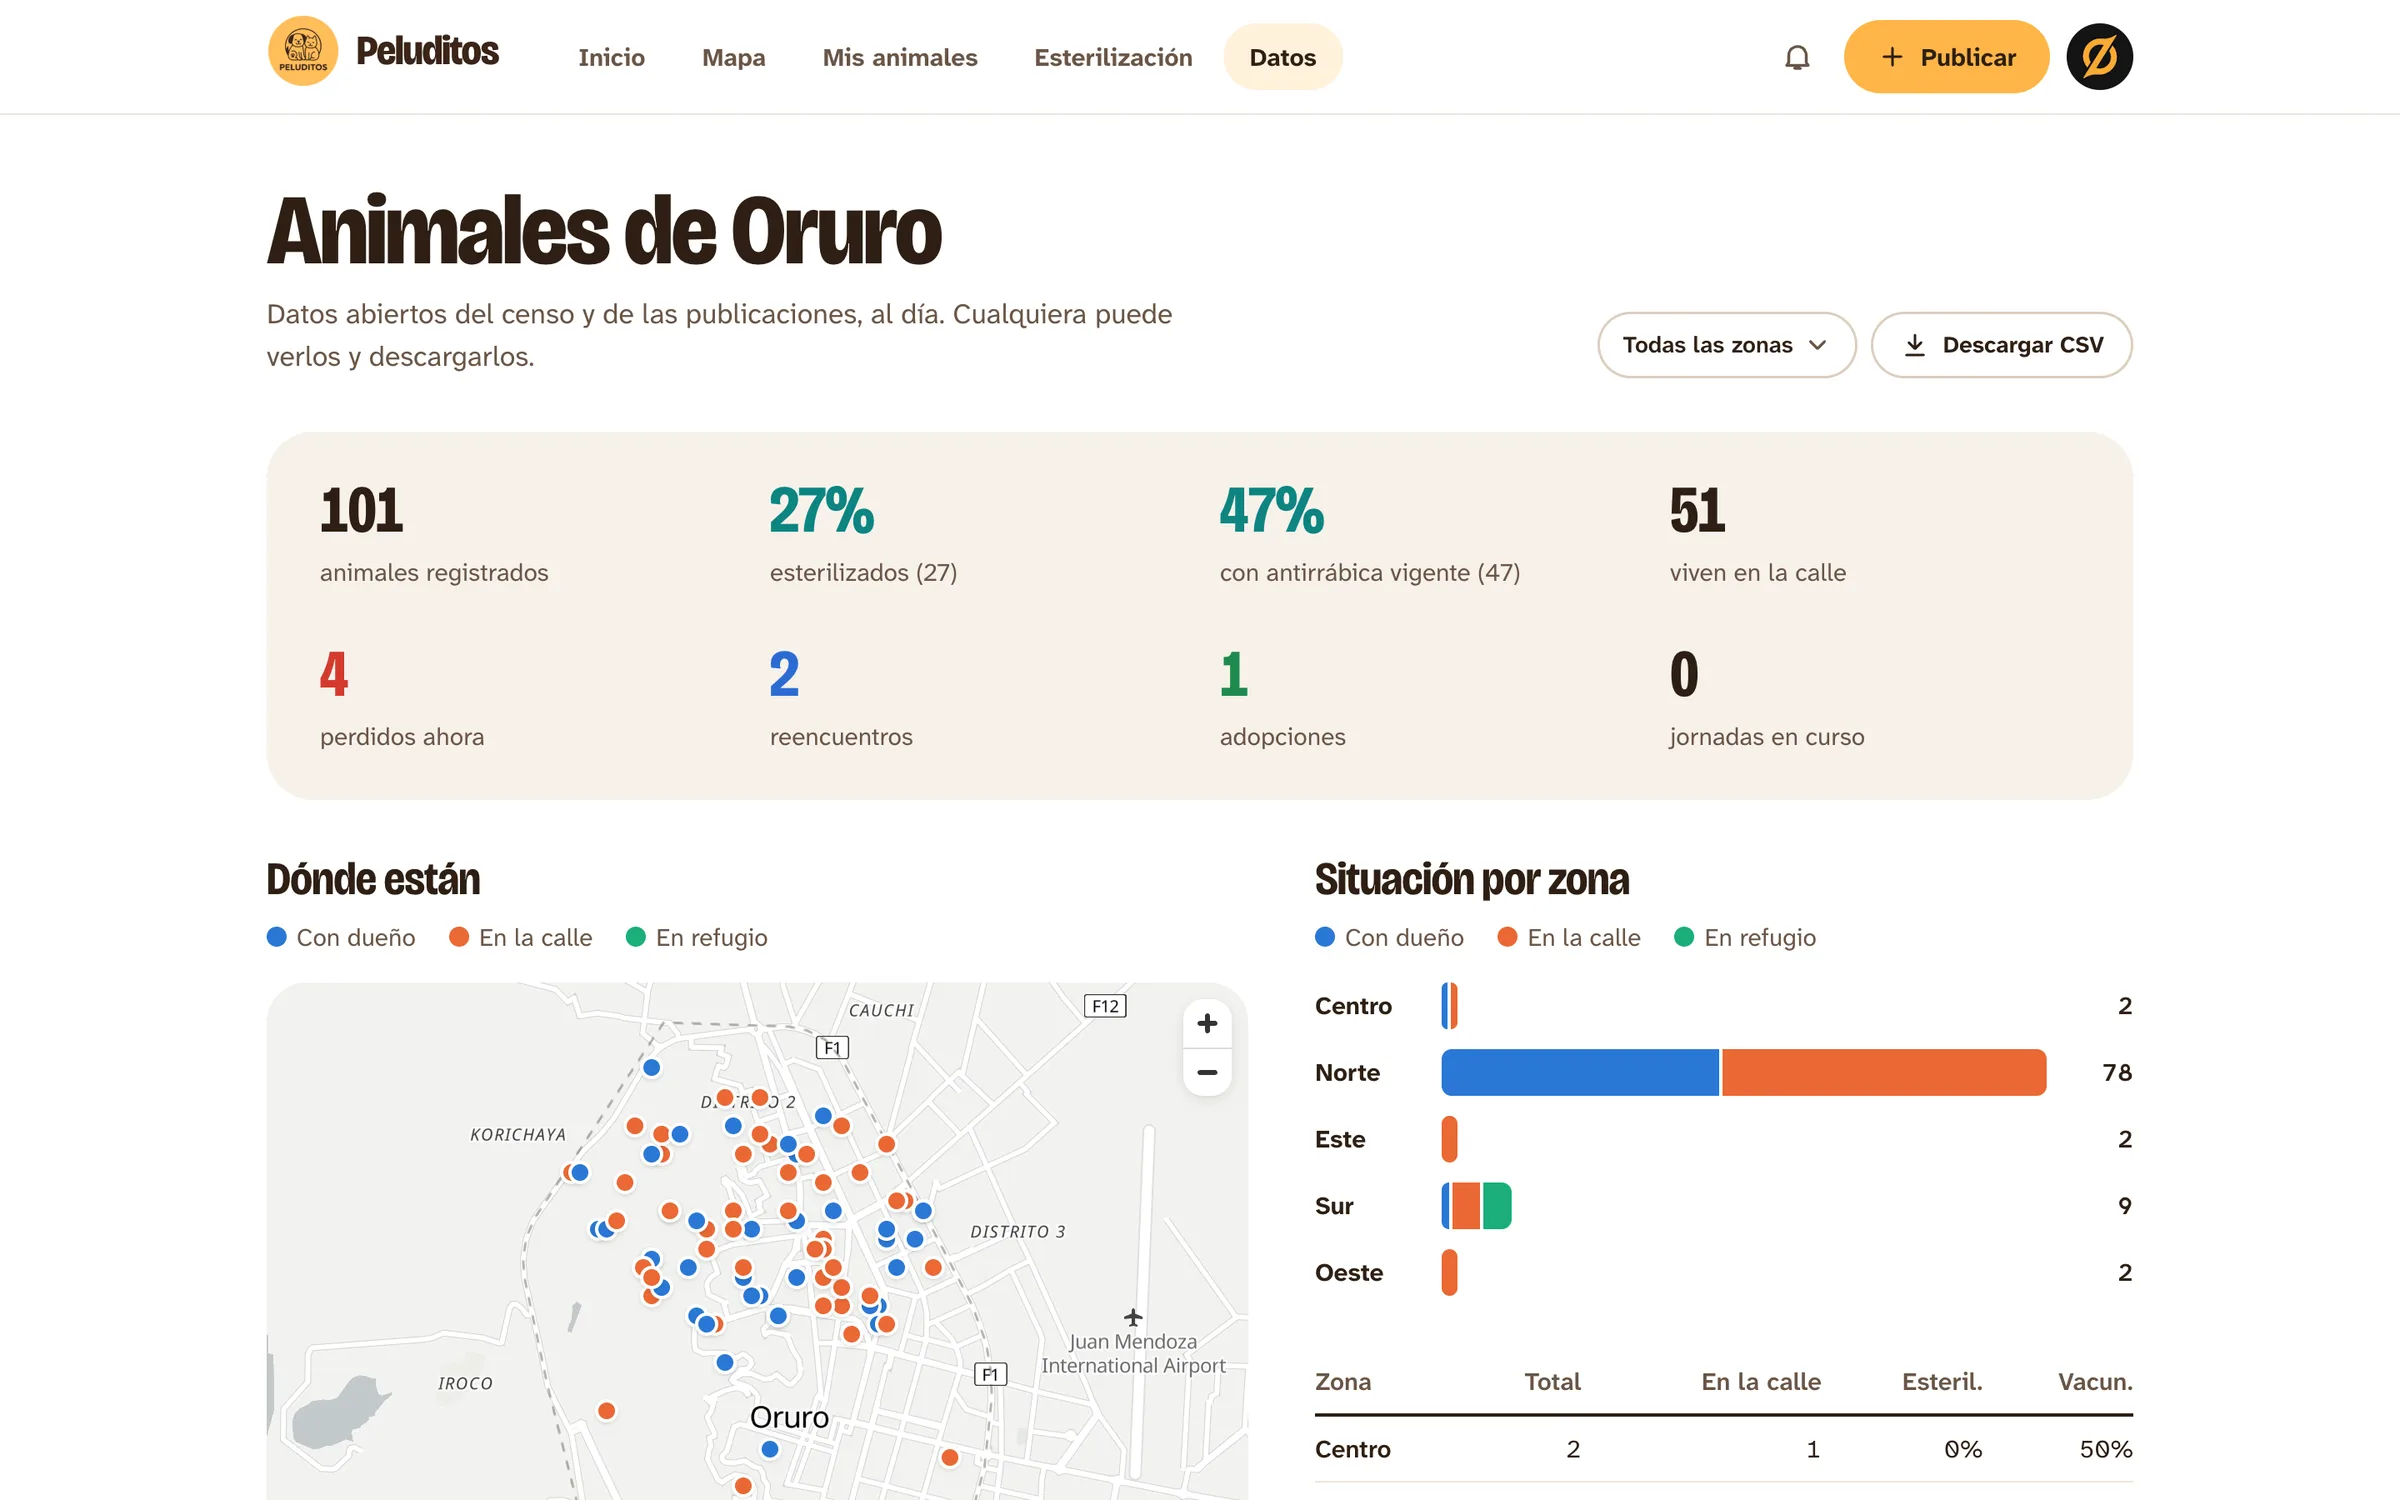Open the Todas las zonas dropdown
This screenshot has height=1500, width=2400.
(x=1726, y=345)
